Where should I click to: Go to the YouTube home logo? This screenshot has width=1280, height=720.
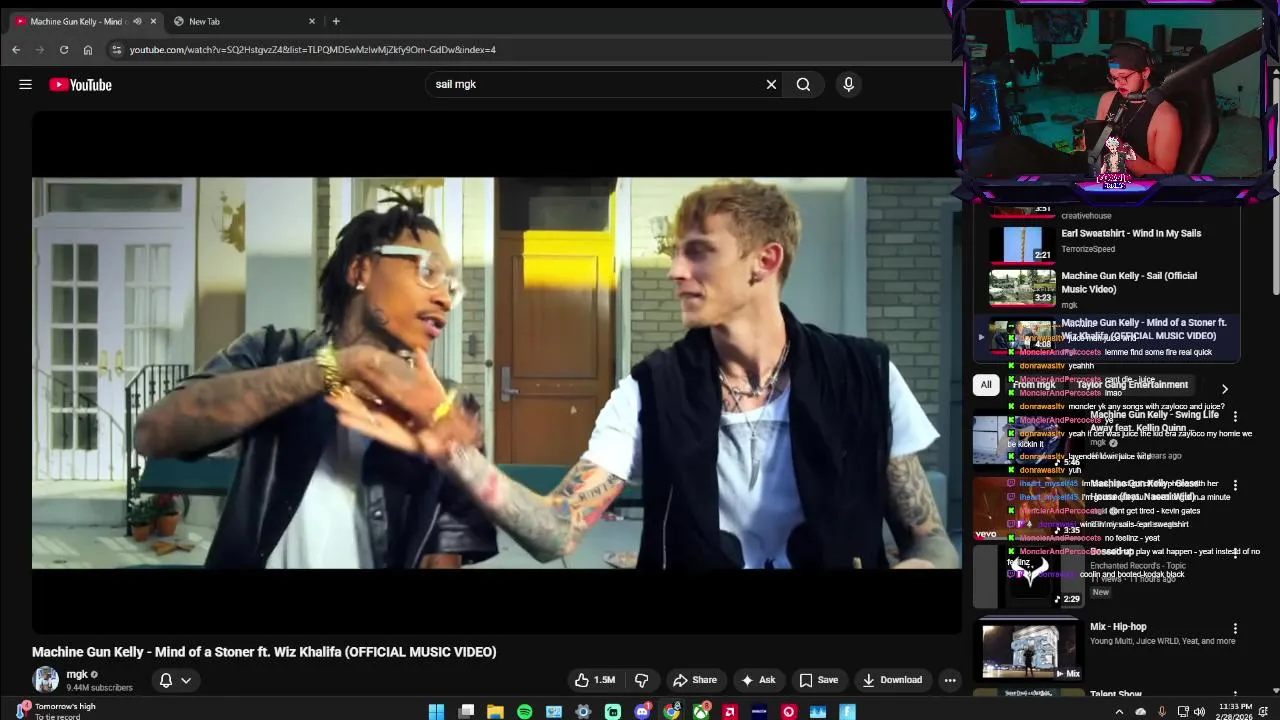[x=80, y=85]
